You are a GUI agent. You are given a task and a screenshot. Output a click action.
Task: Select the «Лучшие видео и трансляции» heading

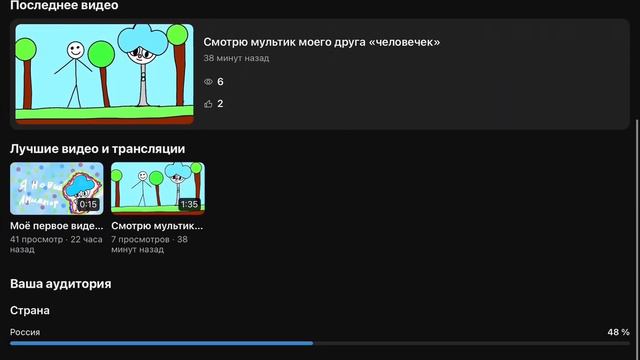point(98,149)
